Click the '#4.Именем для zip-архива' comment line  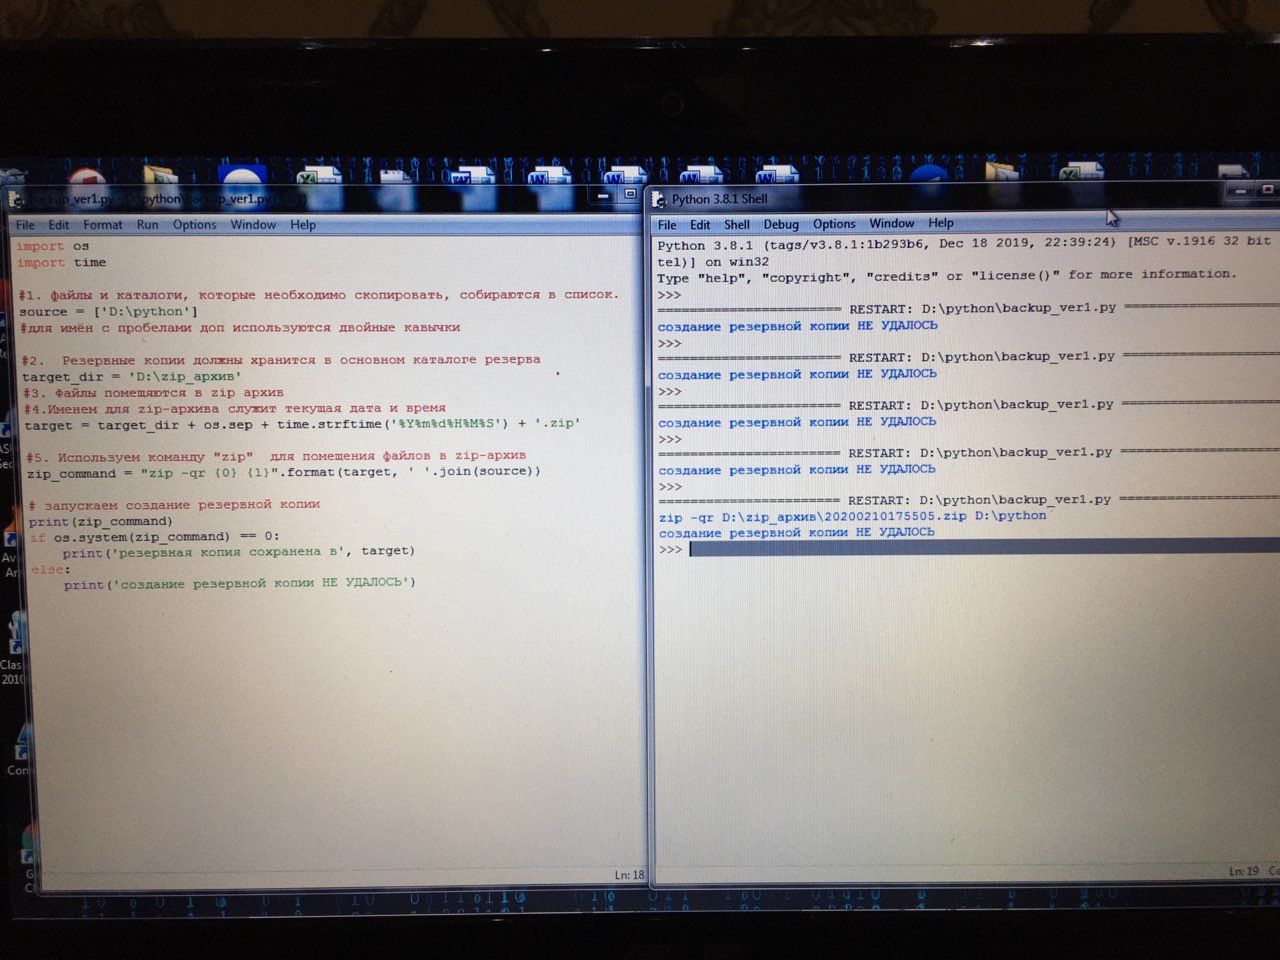[234, 408]
